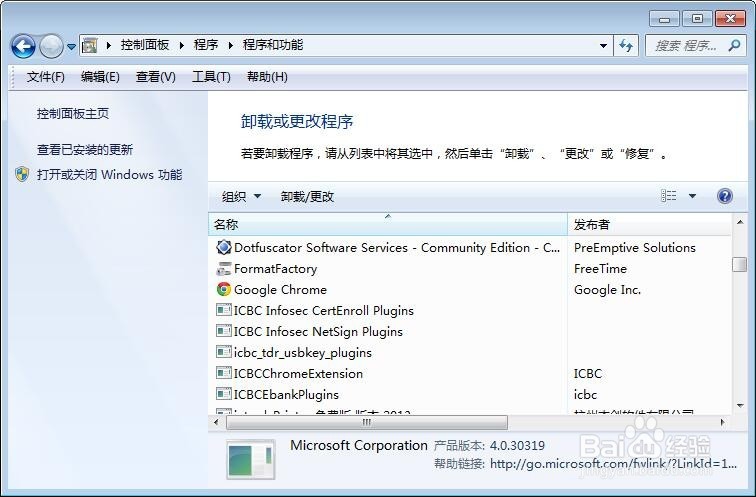The height and width of the screenshot is (497, 756).
Task: Sort by the 发布者 column header
Action: (649, 224)
